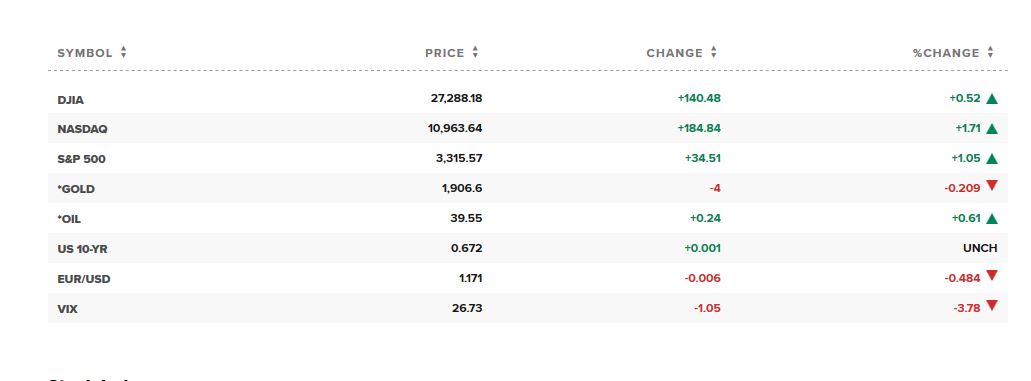
Task: Click the green up triangle for DJIA
Action: tap(992, 99)
